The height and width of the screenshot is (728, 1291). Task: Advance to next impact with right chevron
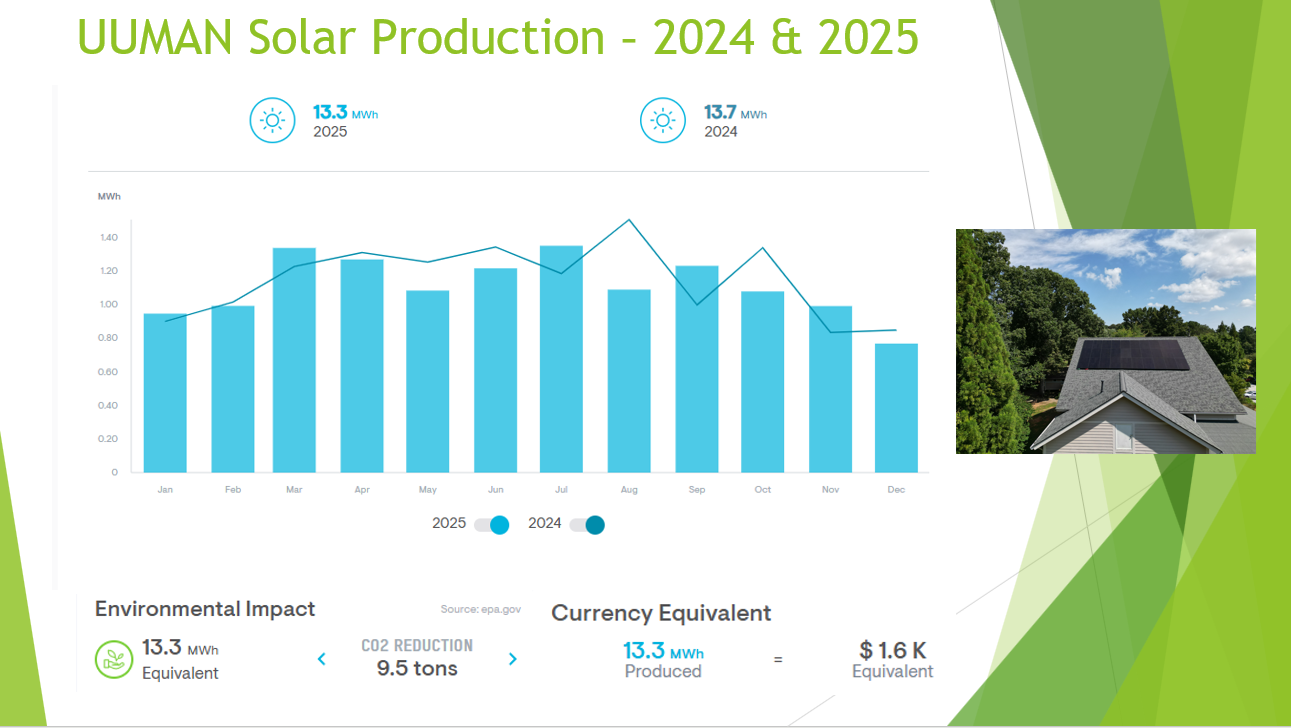(512, 659)
